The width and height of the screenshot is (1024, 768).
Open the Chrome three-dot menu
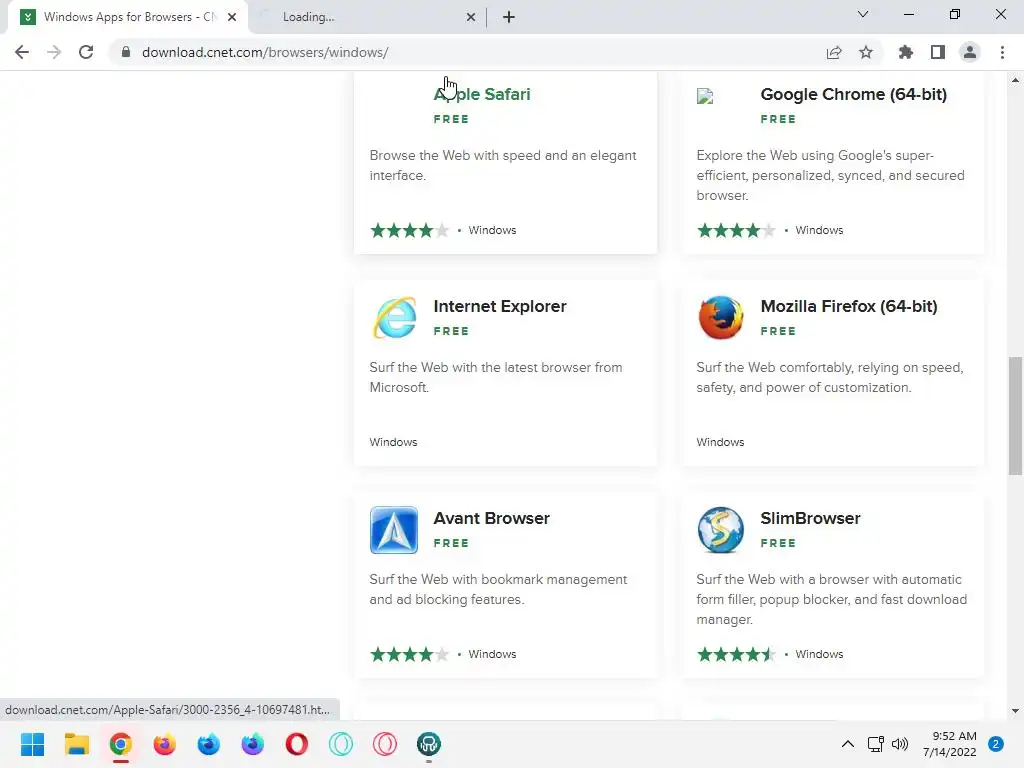point(1002,52)
